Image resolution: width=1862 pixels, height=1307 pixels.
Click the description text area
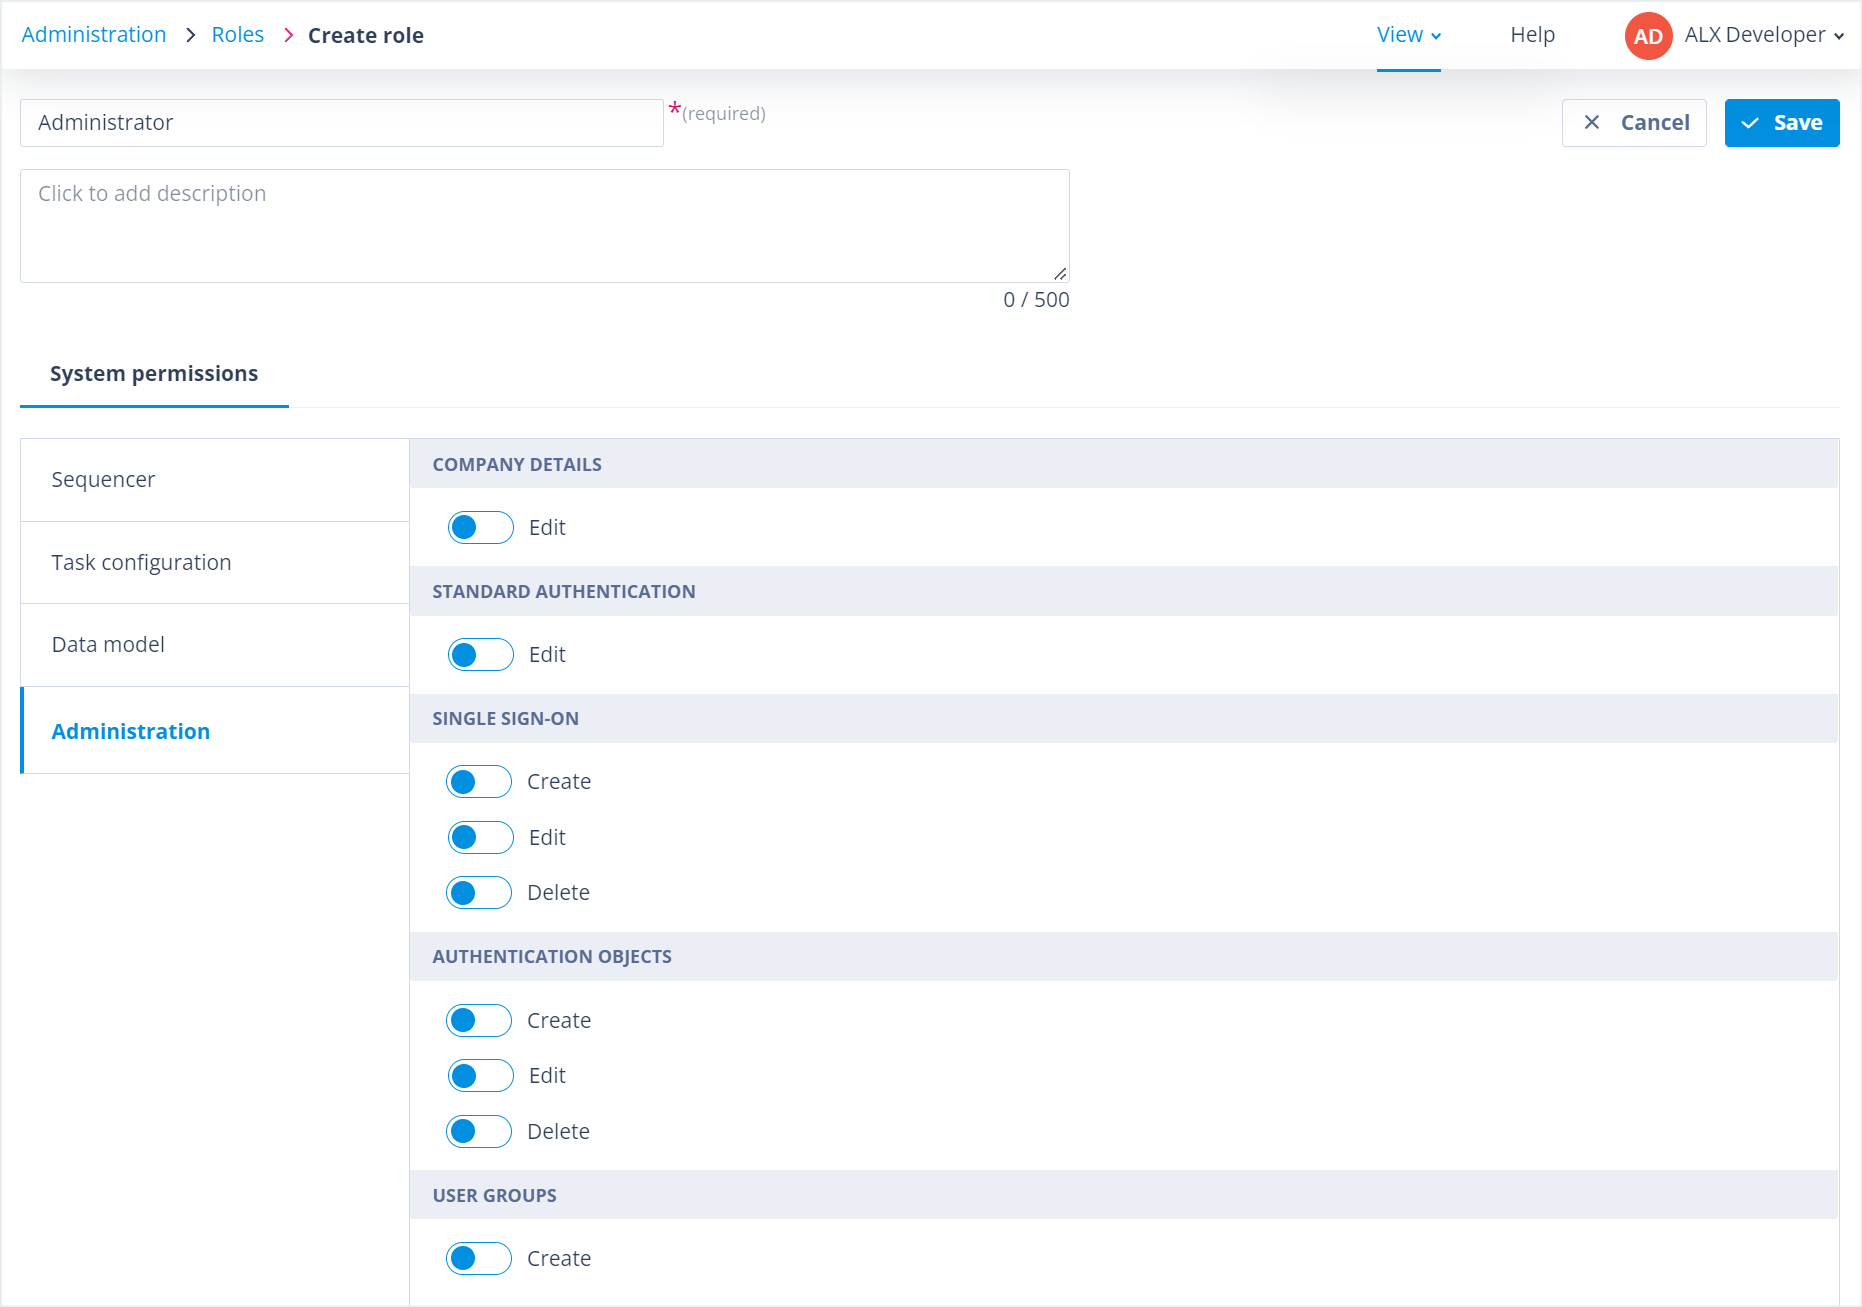point(545,226)
